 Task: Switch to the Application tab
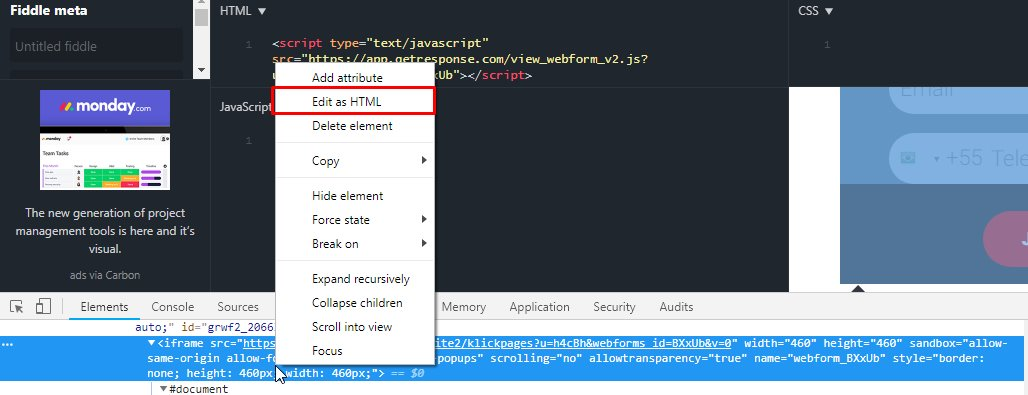click(x=540, y=306)
